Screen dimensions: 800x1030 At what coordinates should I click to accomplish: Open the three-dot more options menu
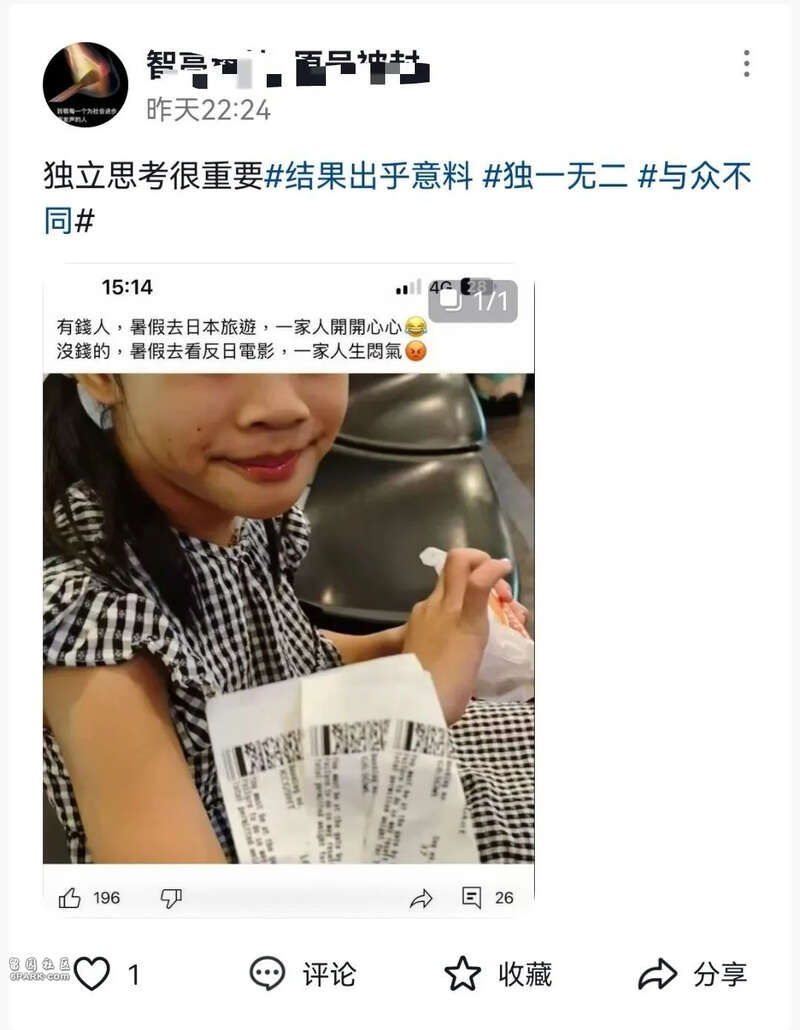[x=746, y=64]
